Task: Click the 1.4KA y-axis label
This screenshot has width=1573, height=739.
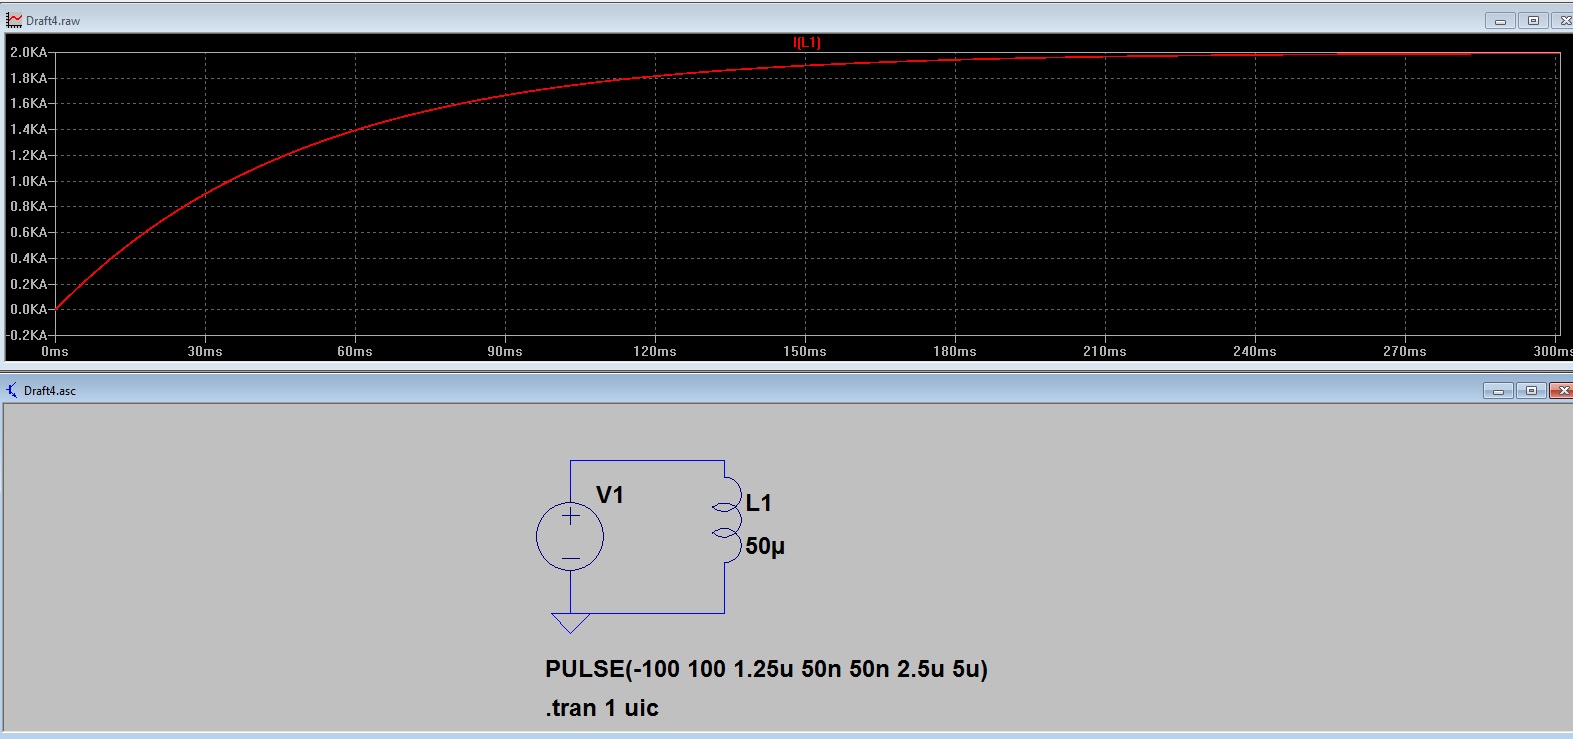Action: pyautogui.click(x=28, y=129)
